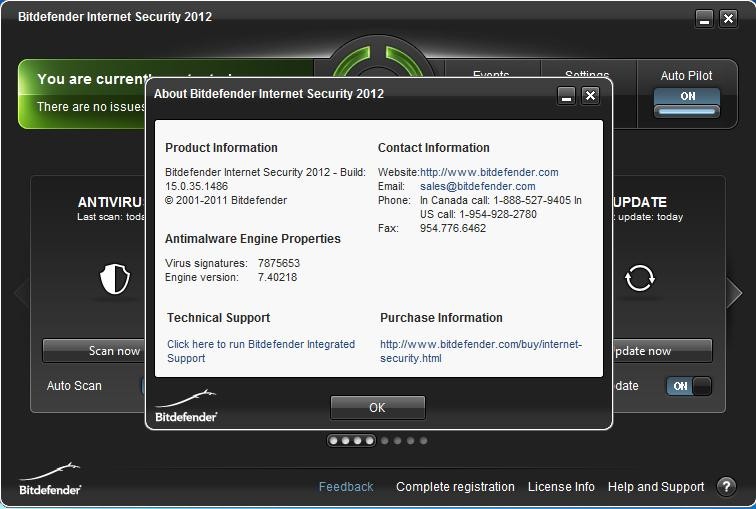Minimize the main Bitdefender window
The width and height of the screenshot is (756, 509).
(x=704, y=19)
